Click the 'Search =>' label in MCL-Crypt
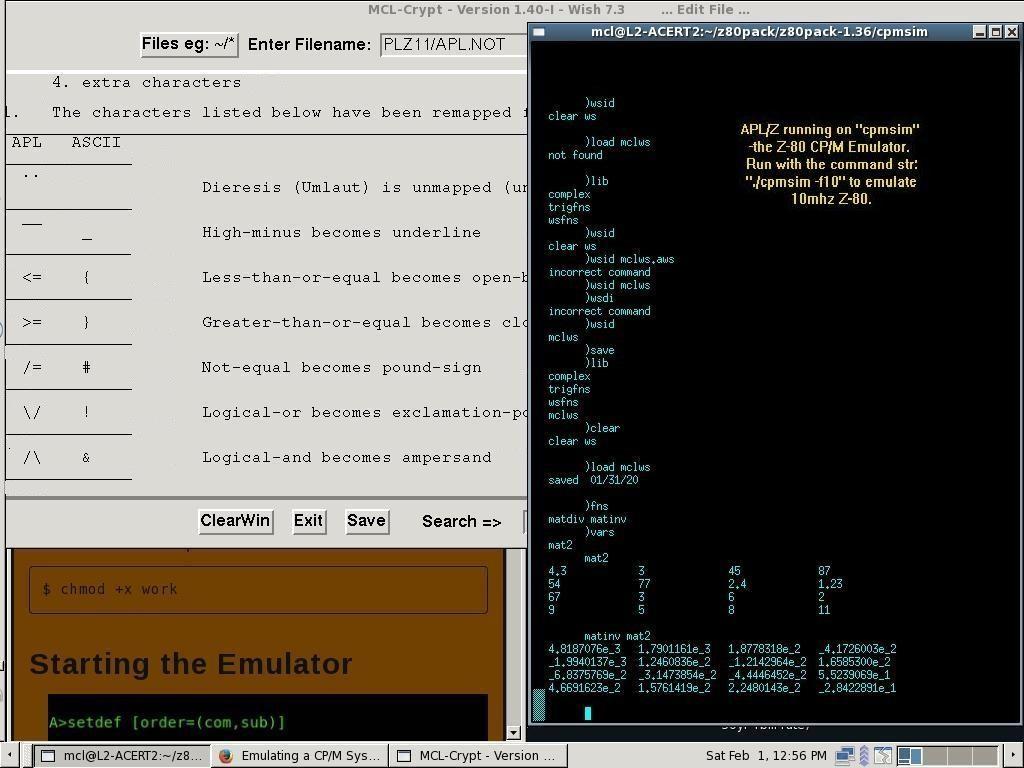Viewport: 1024px width, 768px height. [x=462, y=522]
